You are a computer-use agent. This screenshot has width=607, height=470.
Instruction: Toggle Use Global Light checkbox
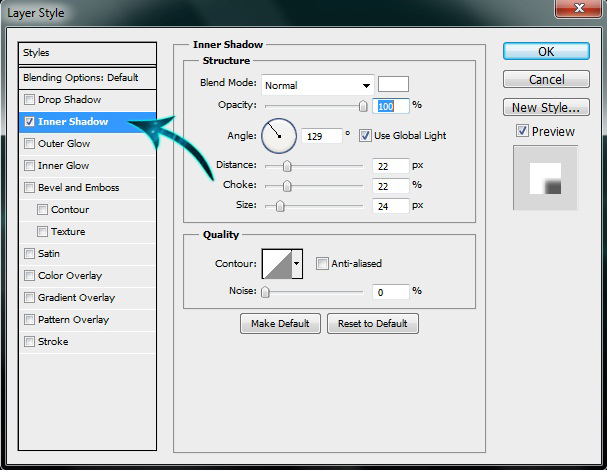tap(366, 135)
